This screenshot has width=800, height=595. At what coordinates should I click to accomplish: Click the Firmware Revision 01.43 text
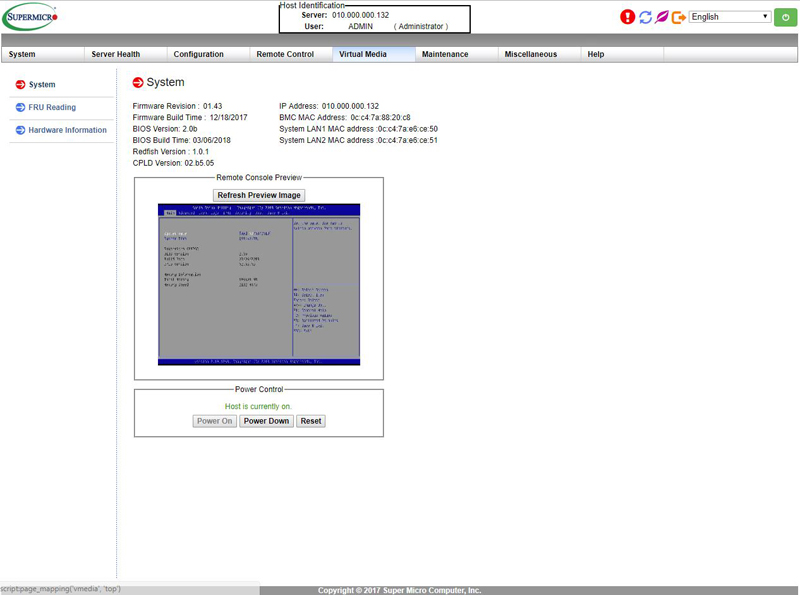coord(177,106)
